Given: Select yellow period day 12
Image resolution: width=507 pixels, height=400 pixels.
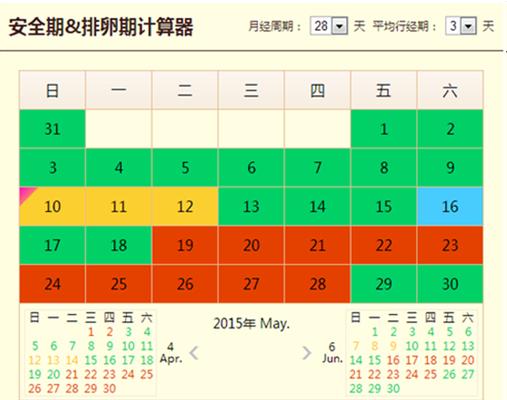Looking at the screenshot, I should coord(185,206).
